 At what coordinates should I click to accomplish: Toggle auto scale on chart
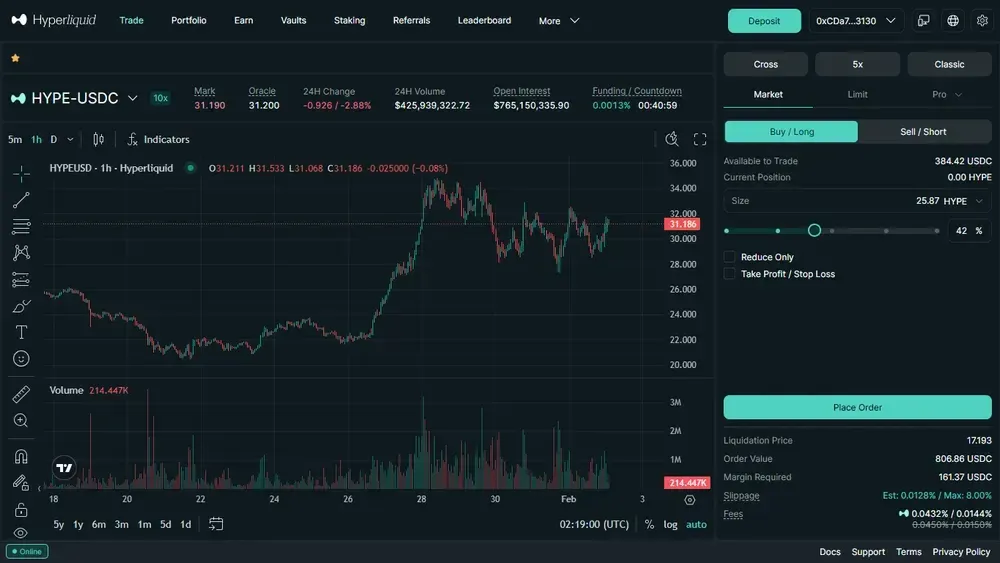click(x=696, y=524)
